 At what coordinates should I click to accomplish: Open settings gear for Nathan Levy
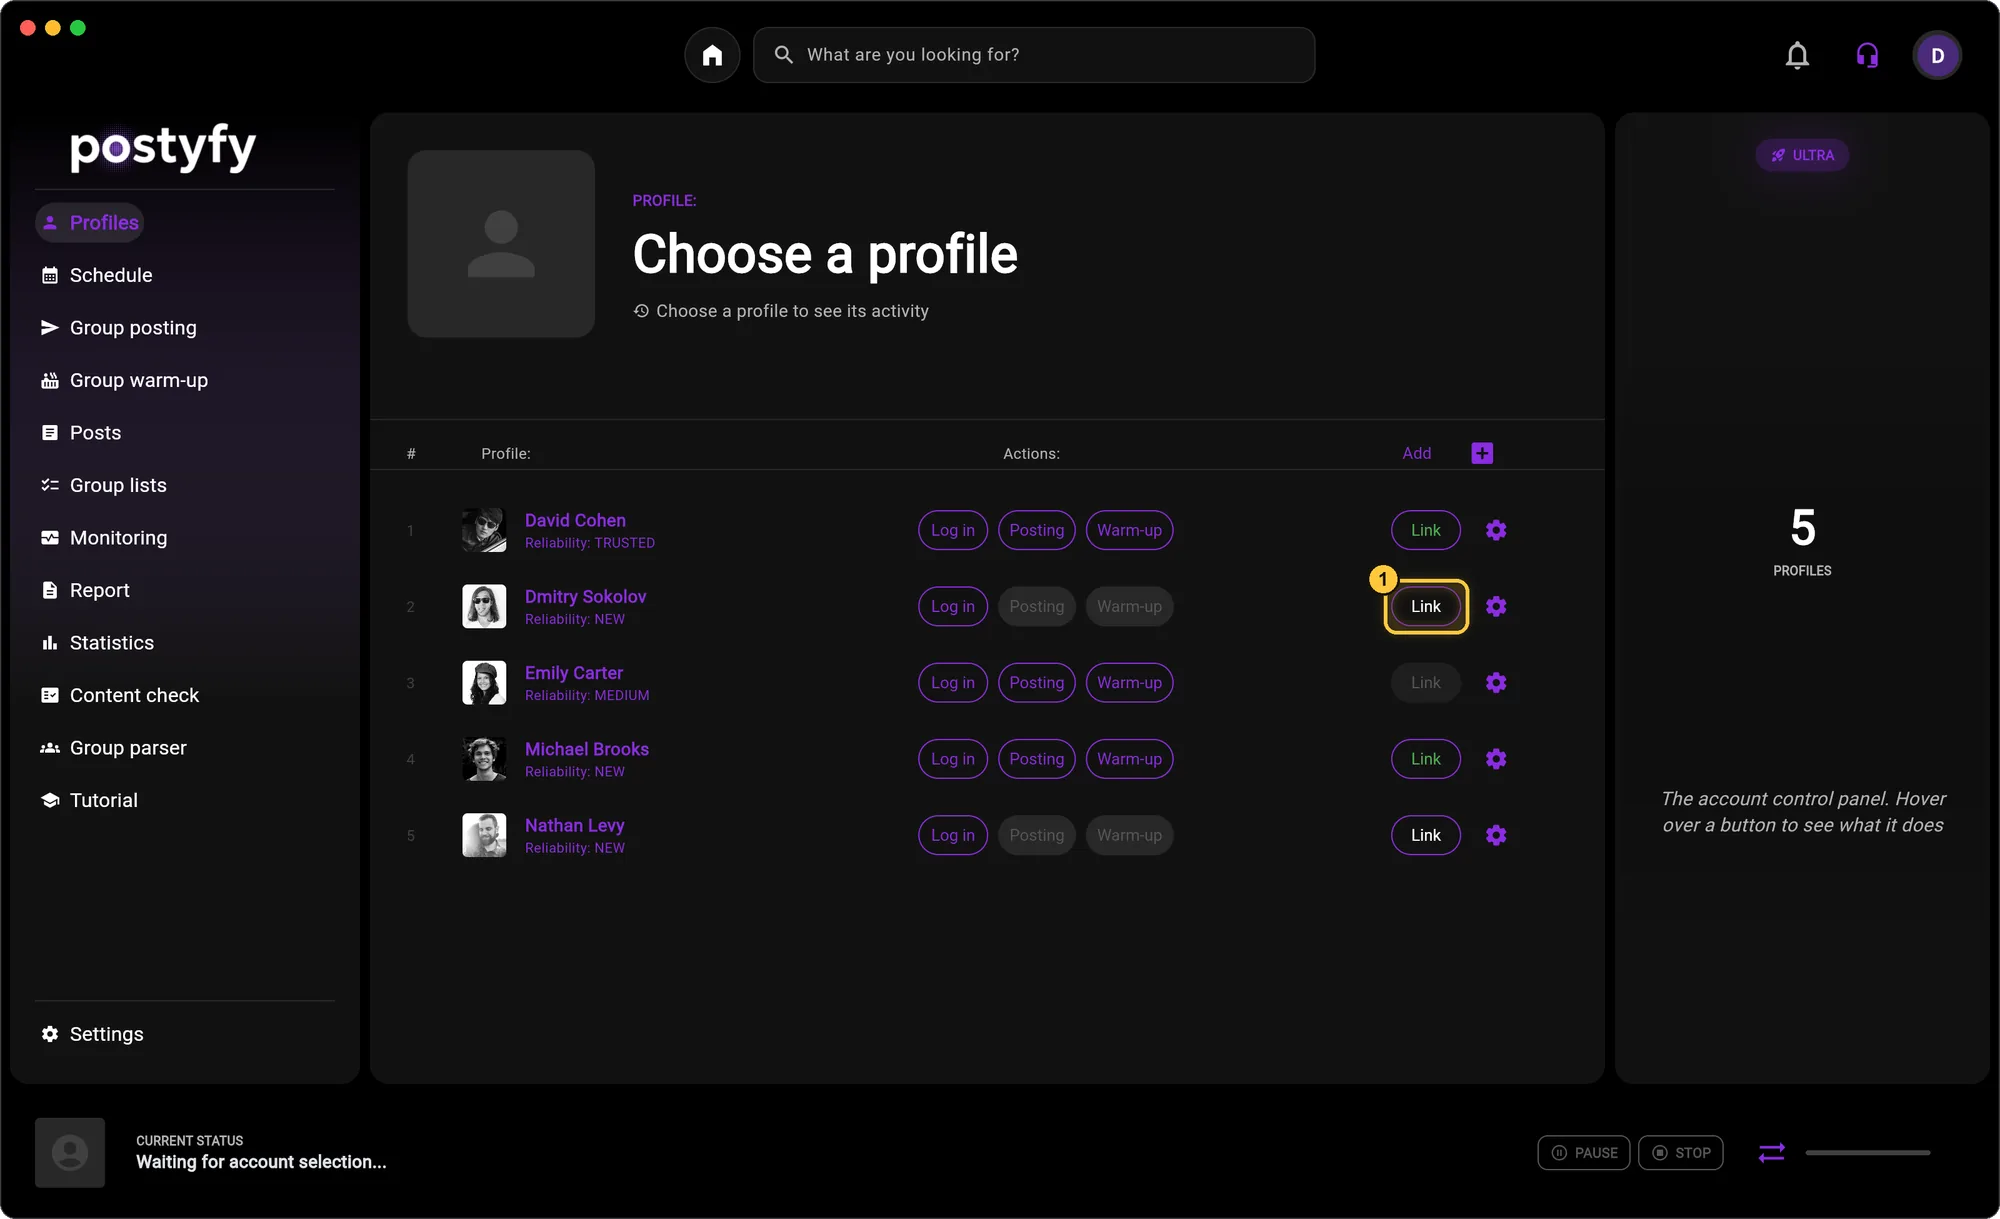coord(1496,835)
